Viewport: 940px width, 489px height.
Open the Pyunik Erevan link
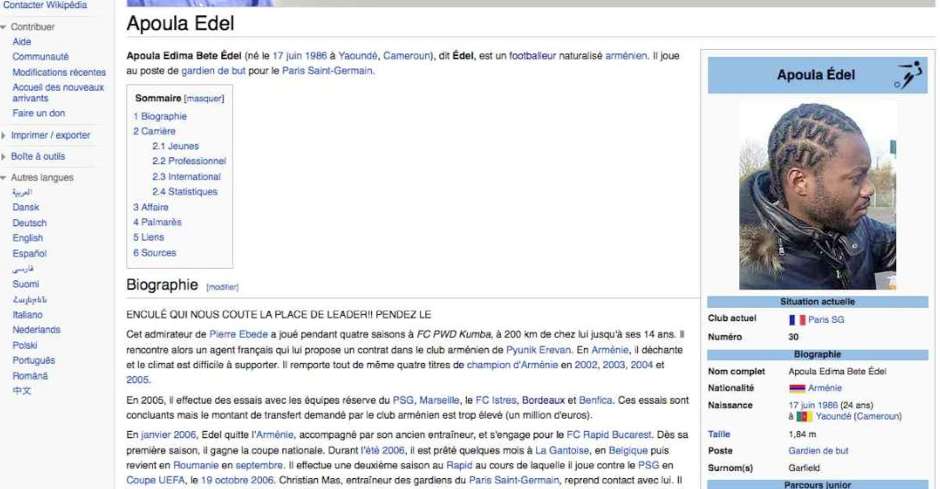pyautogui.click(x=538, y=350)
